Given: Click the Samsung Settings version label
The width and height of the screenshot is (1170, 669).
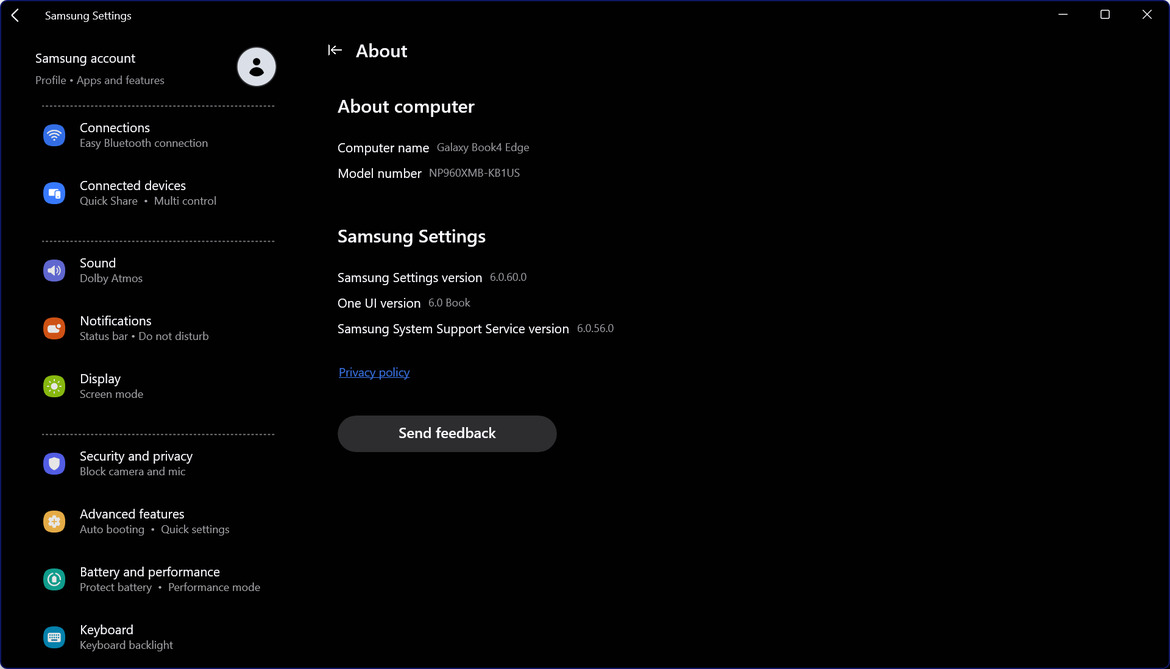Looking at the screenshot, I should [x=410, y=277].
